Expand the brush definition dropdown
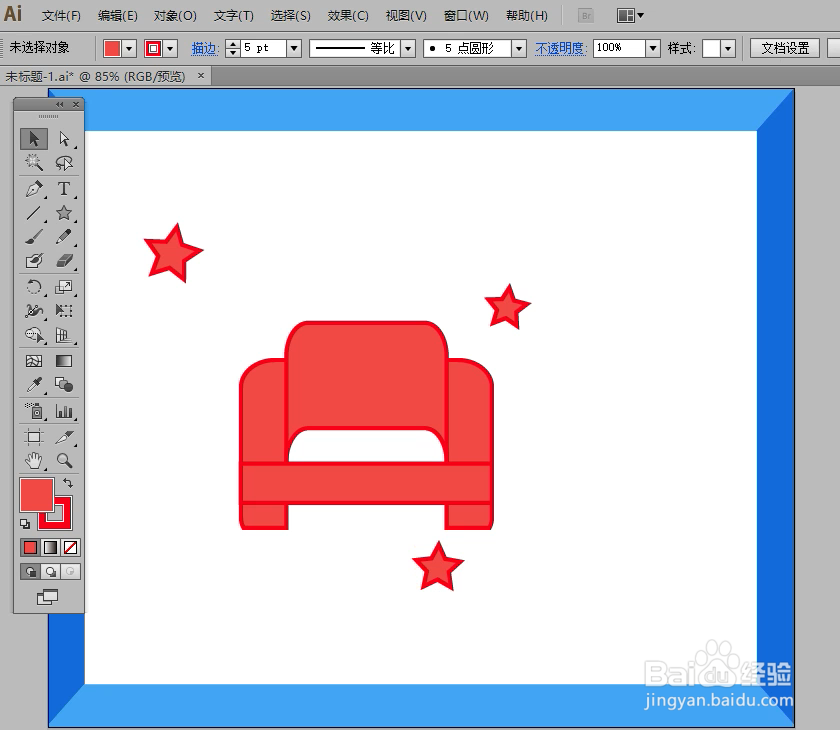The image size is (840, 730). [x=519, y=49]
